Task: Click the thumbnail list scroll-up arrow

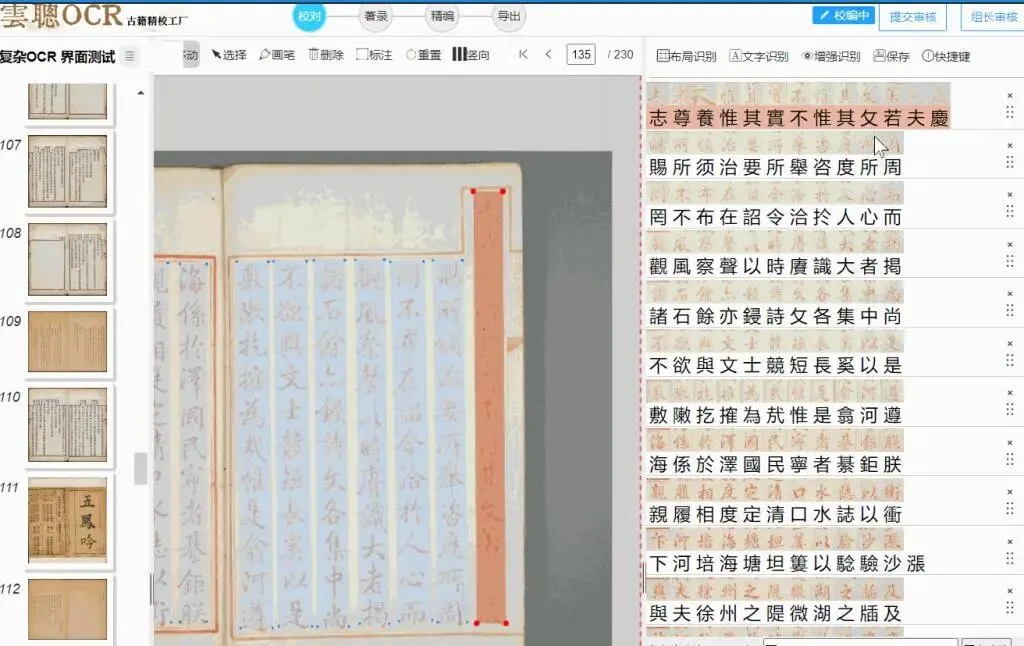Action: point(140,93)
